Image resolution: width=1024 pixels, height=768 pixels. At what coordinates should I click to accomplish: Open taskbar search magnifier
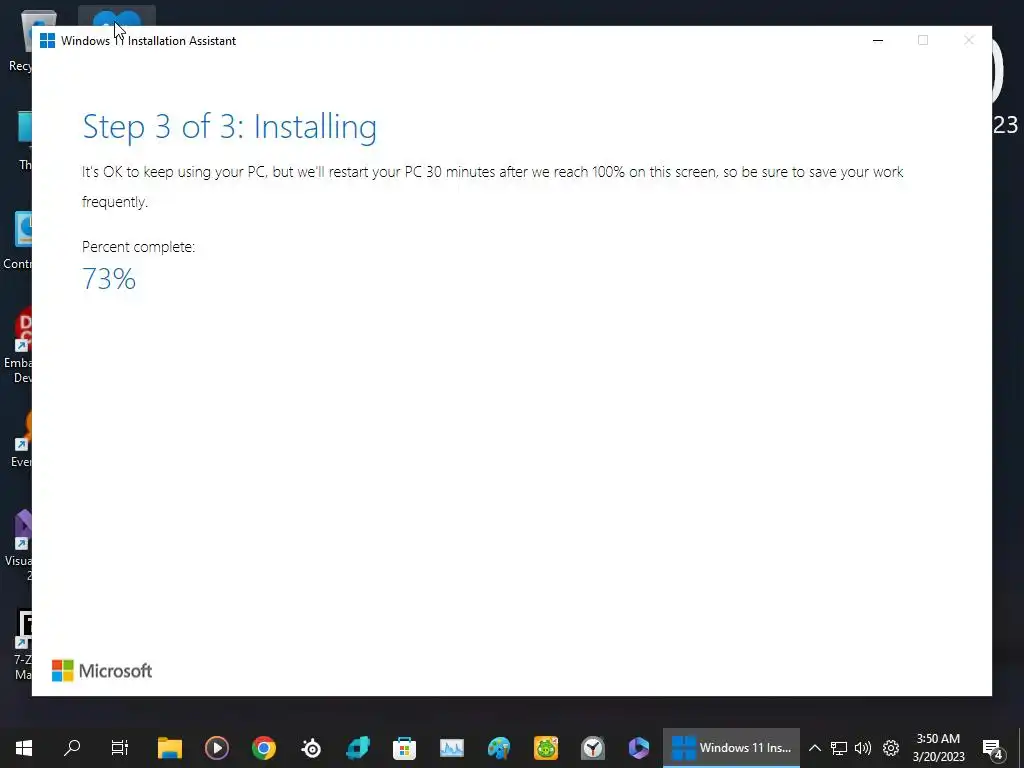pos(72,748)
